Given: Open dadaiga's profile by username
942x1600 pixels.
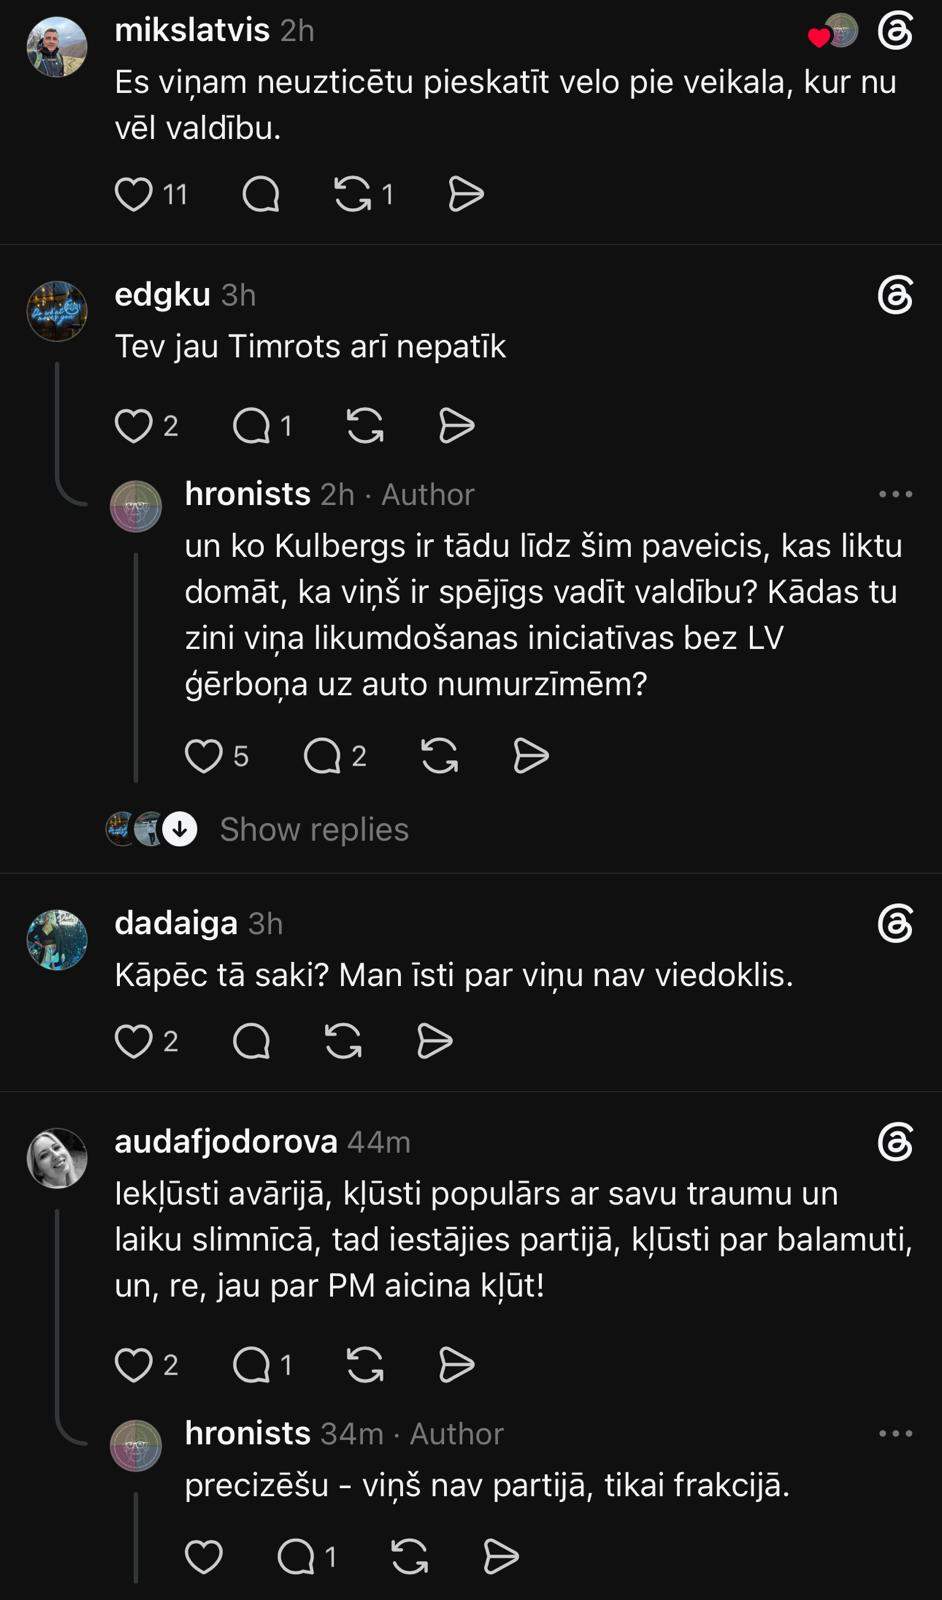Looking at the screenshot, I should click(176, 923).
